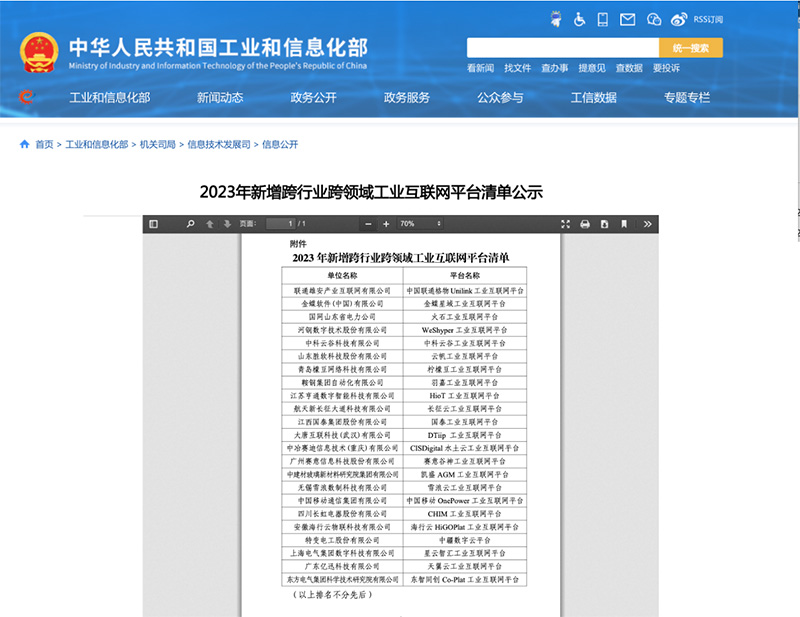
Task: Toggle the PDF viewer sidebar
Action: [x=154, y=224]
